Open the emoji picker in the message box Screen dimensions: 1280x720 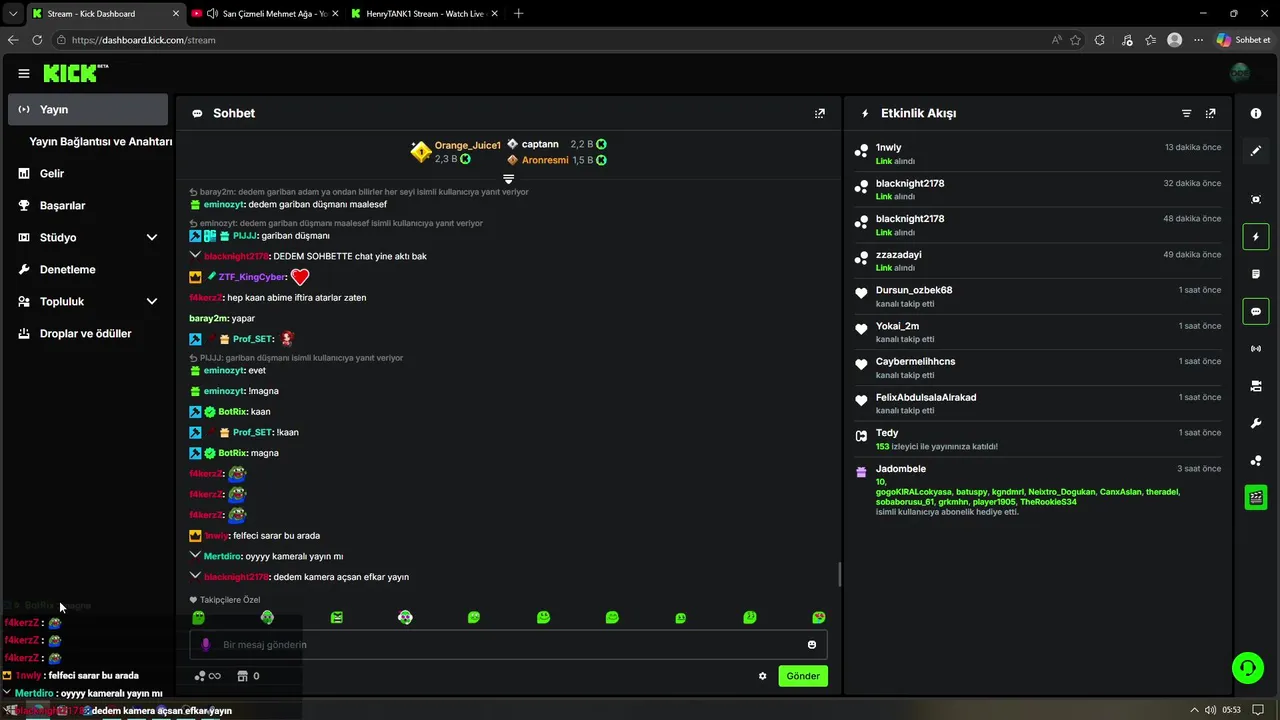click(812, 645)
